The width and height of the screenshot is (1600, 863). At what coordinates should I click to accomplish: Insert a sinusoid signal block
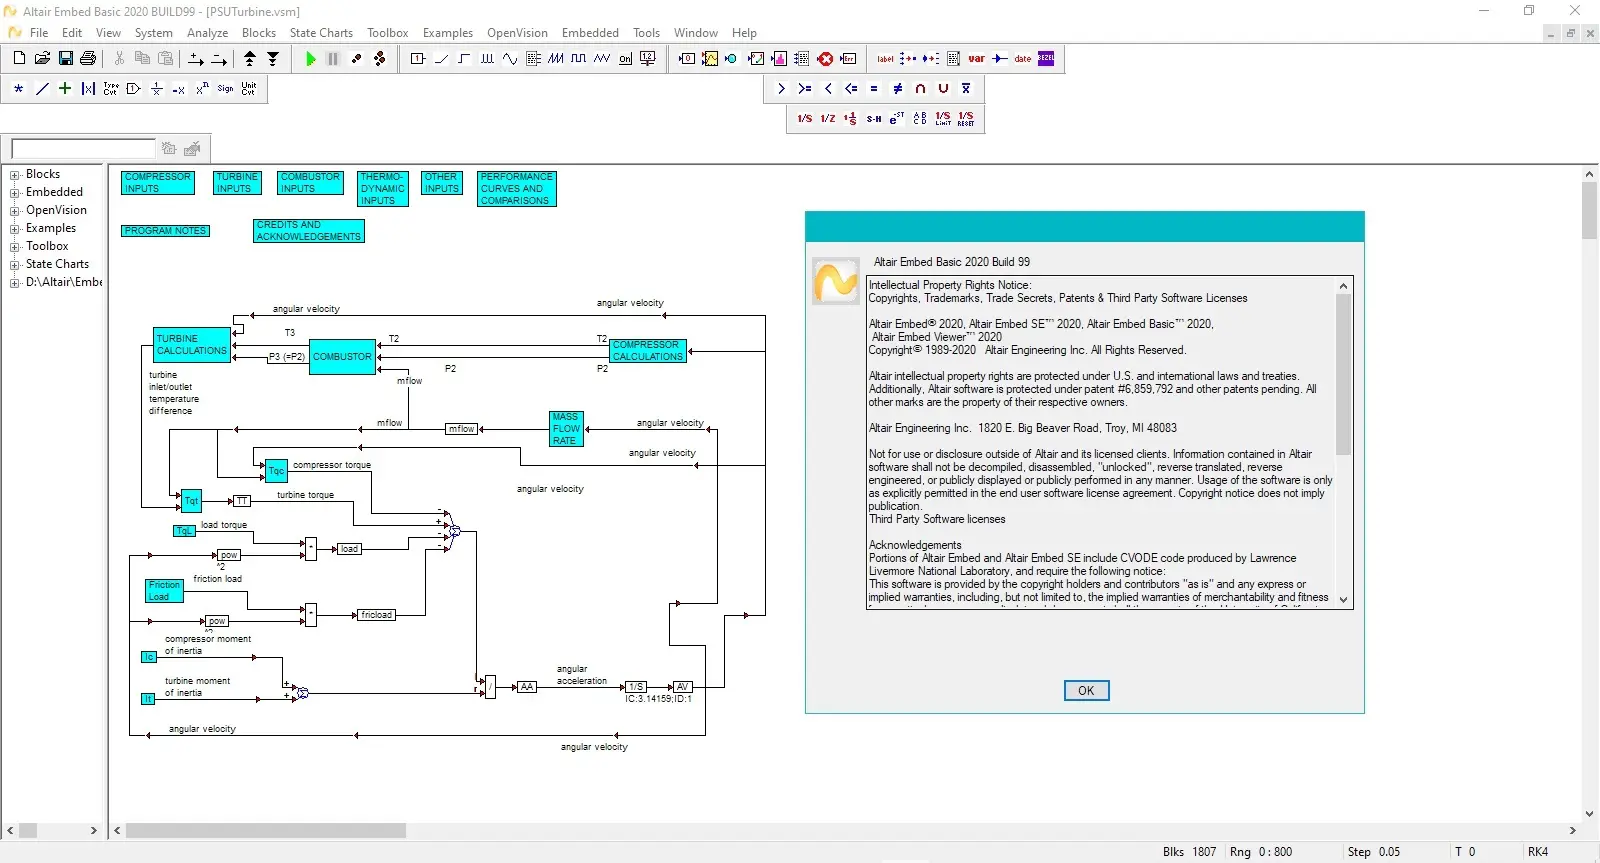coord(510,59)
